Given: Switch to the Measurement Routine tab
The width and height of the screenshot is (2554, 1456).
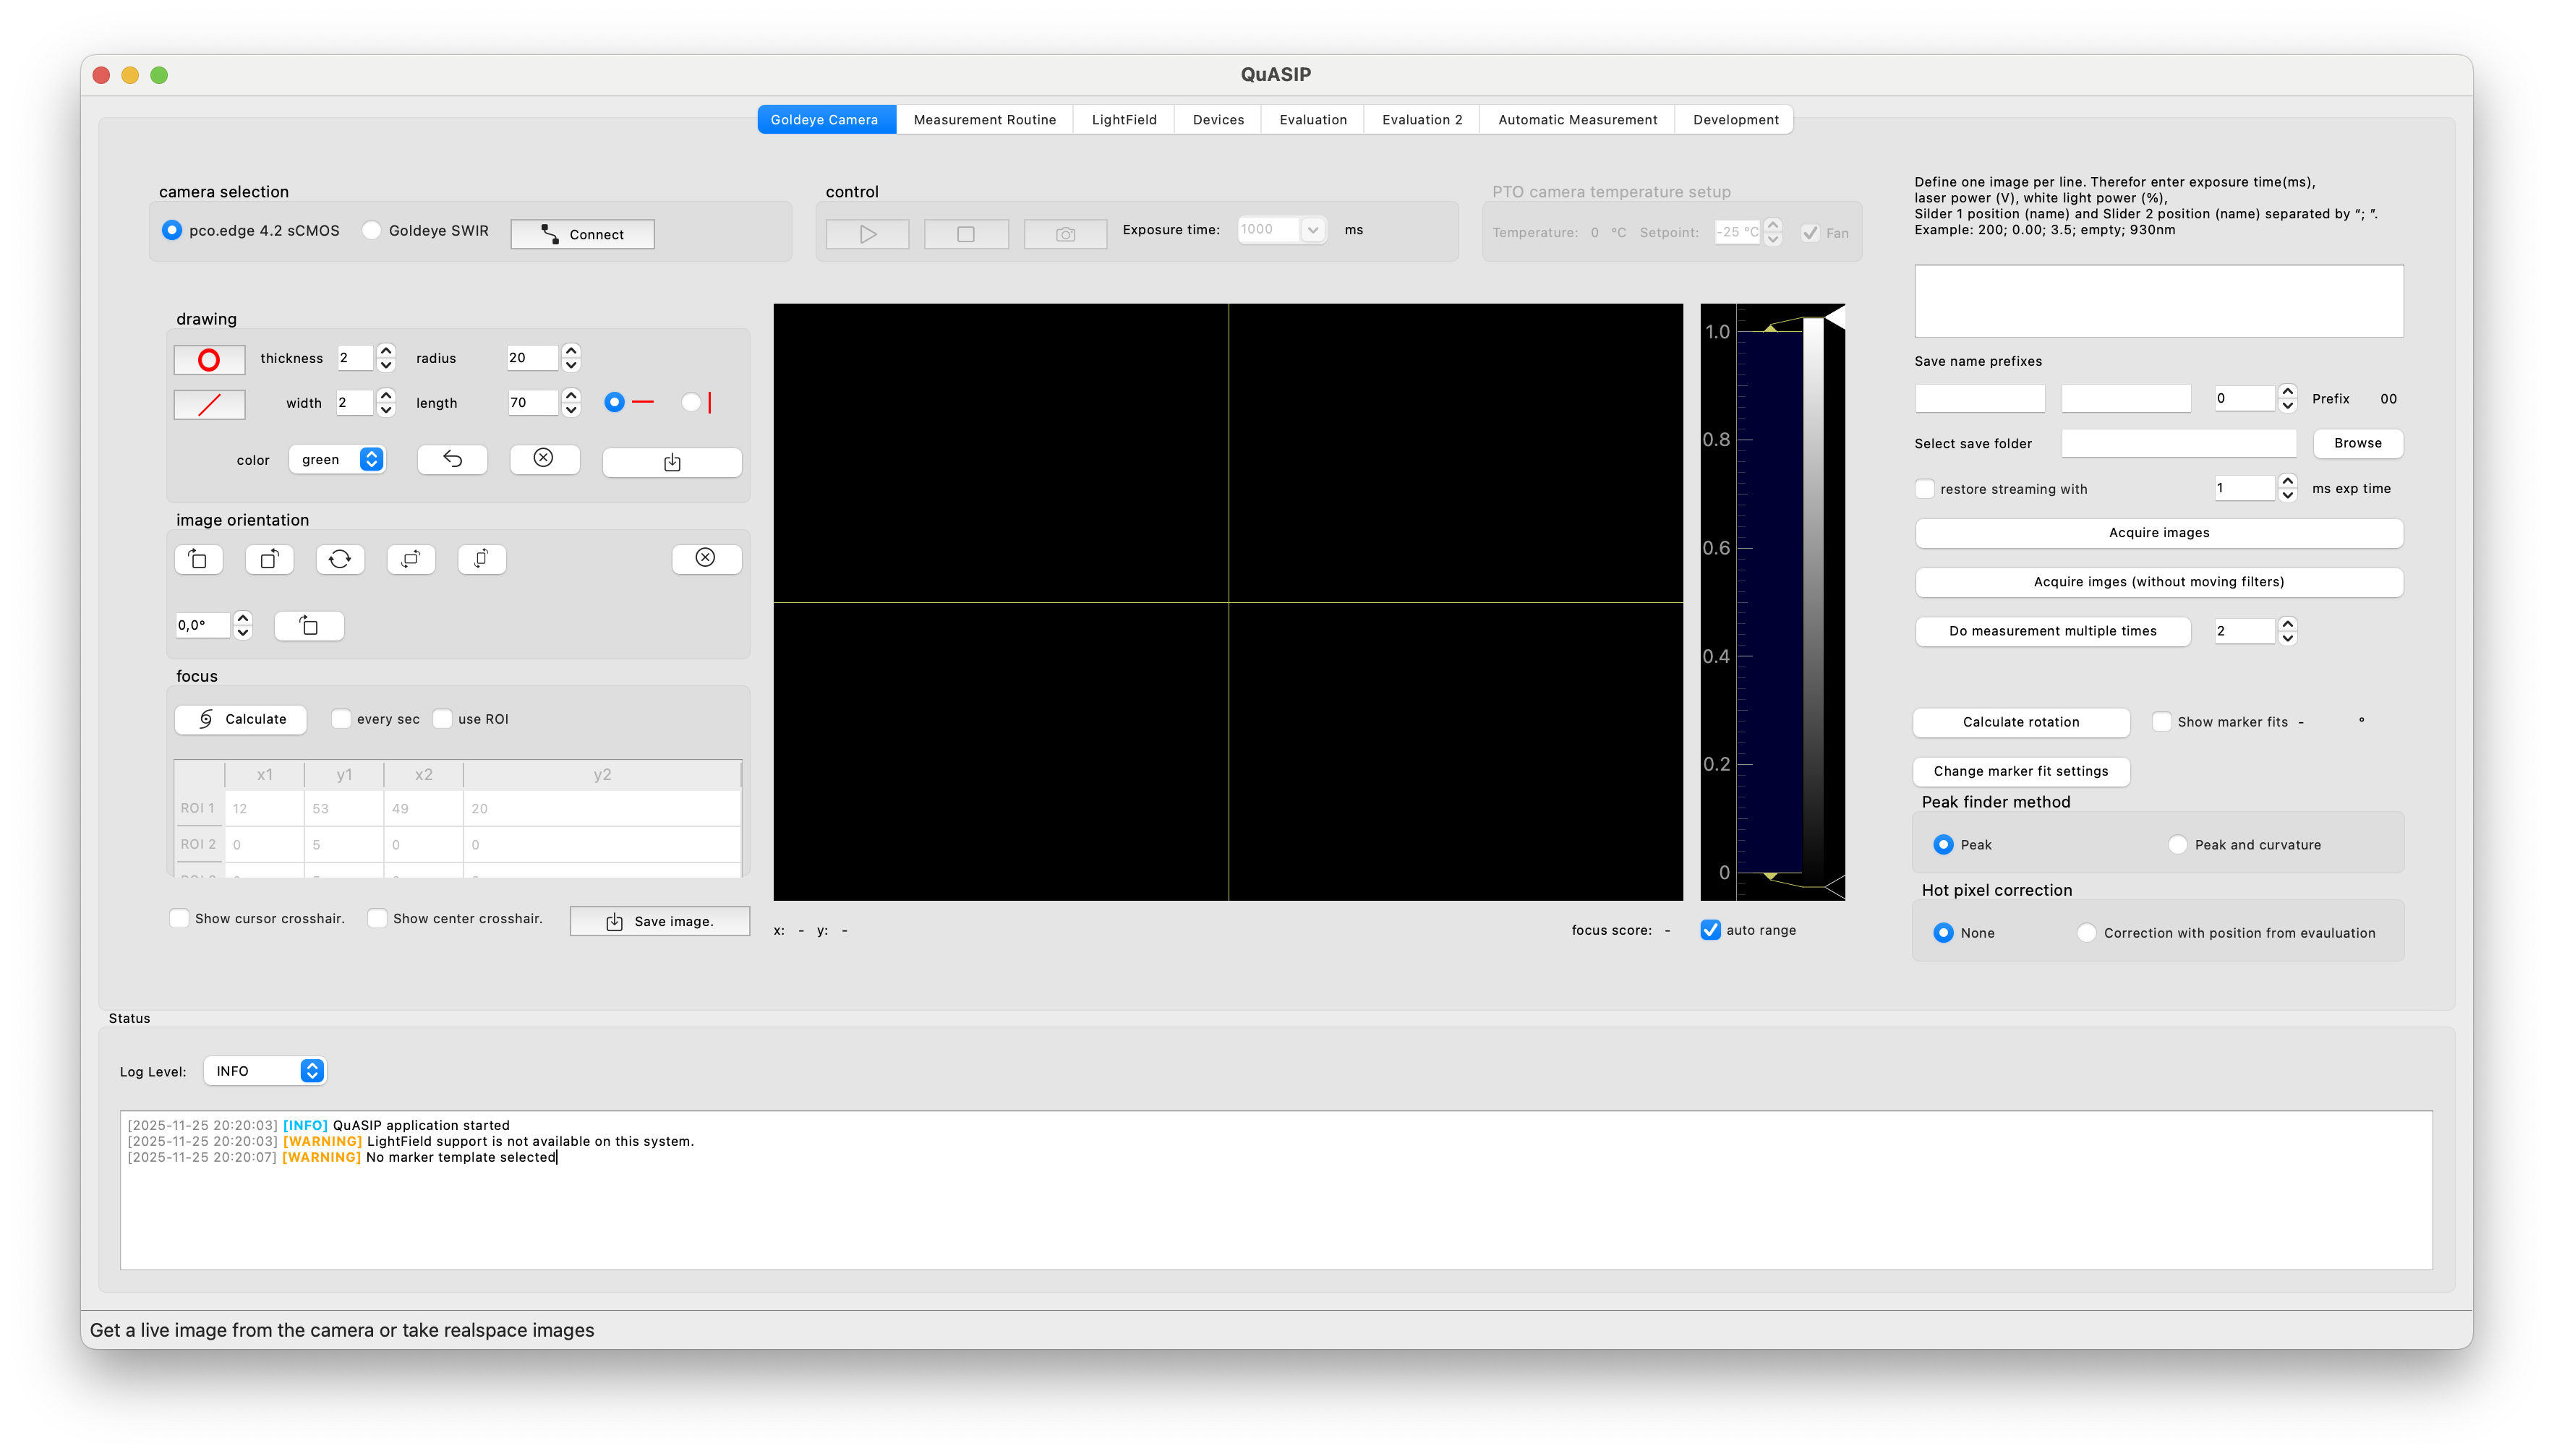Looking at the screenshot, I should pos(984,119).
